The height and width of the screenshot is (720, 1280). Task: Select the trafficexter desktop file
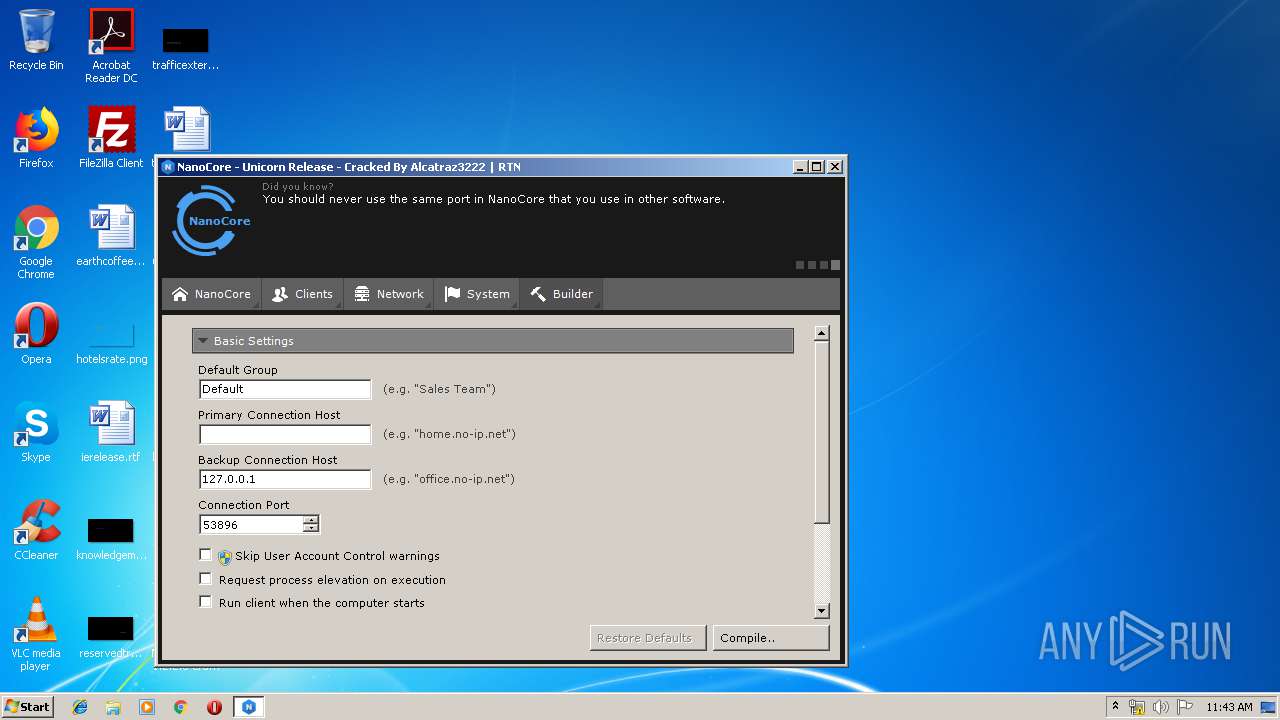(x=186, y=49)
